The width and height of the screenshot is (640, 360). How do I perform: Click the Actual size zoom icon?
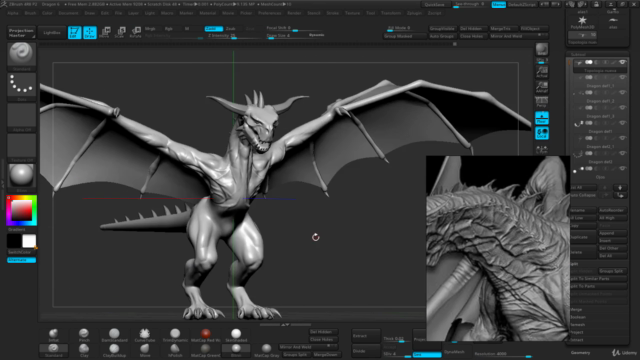click(542, 72)
